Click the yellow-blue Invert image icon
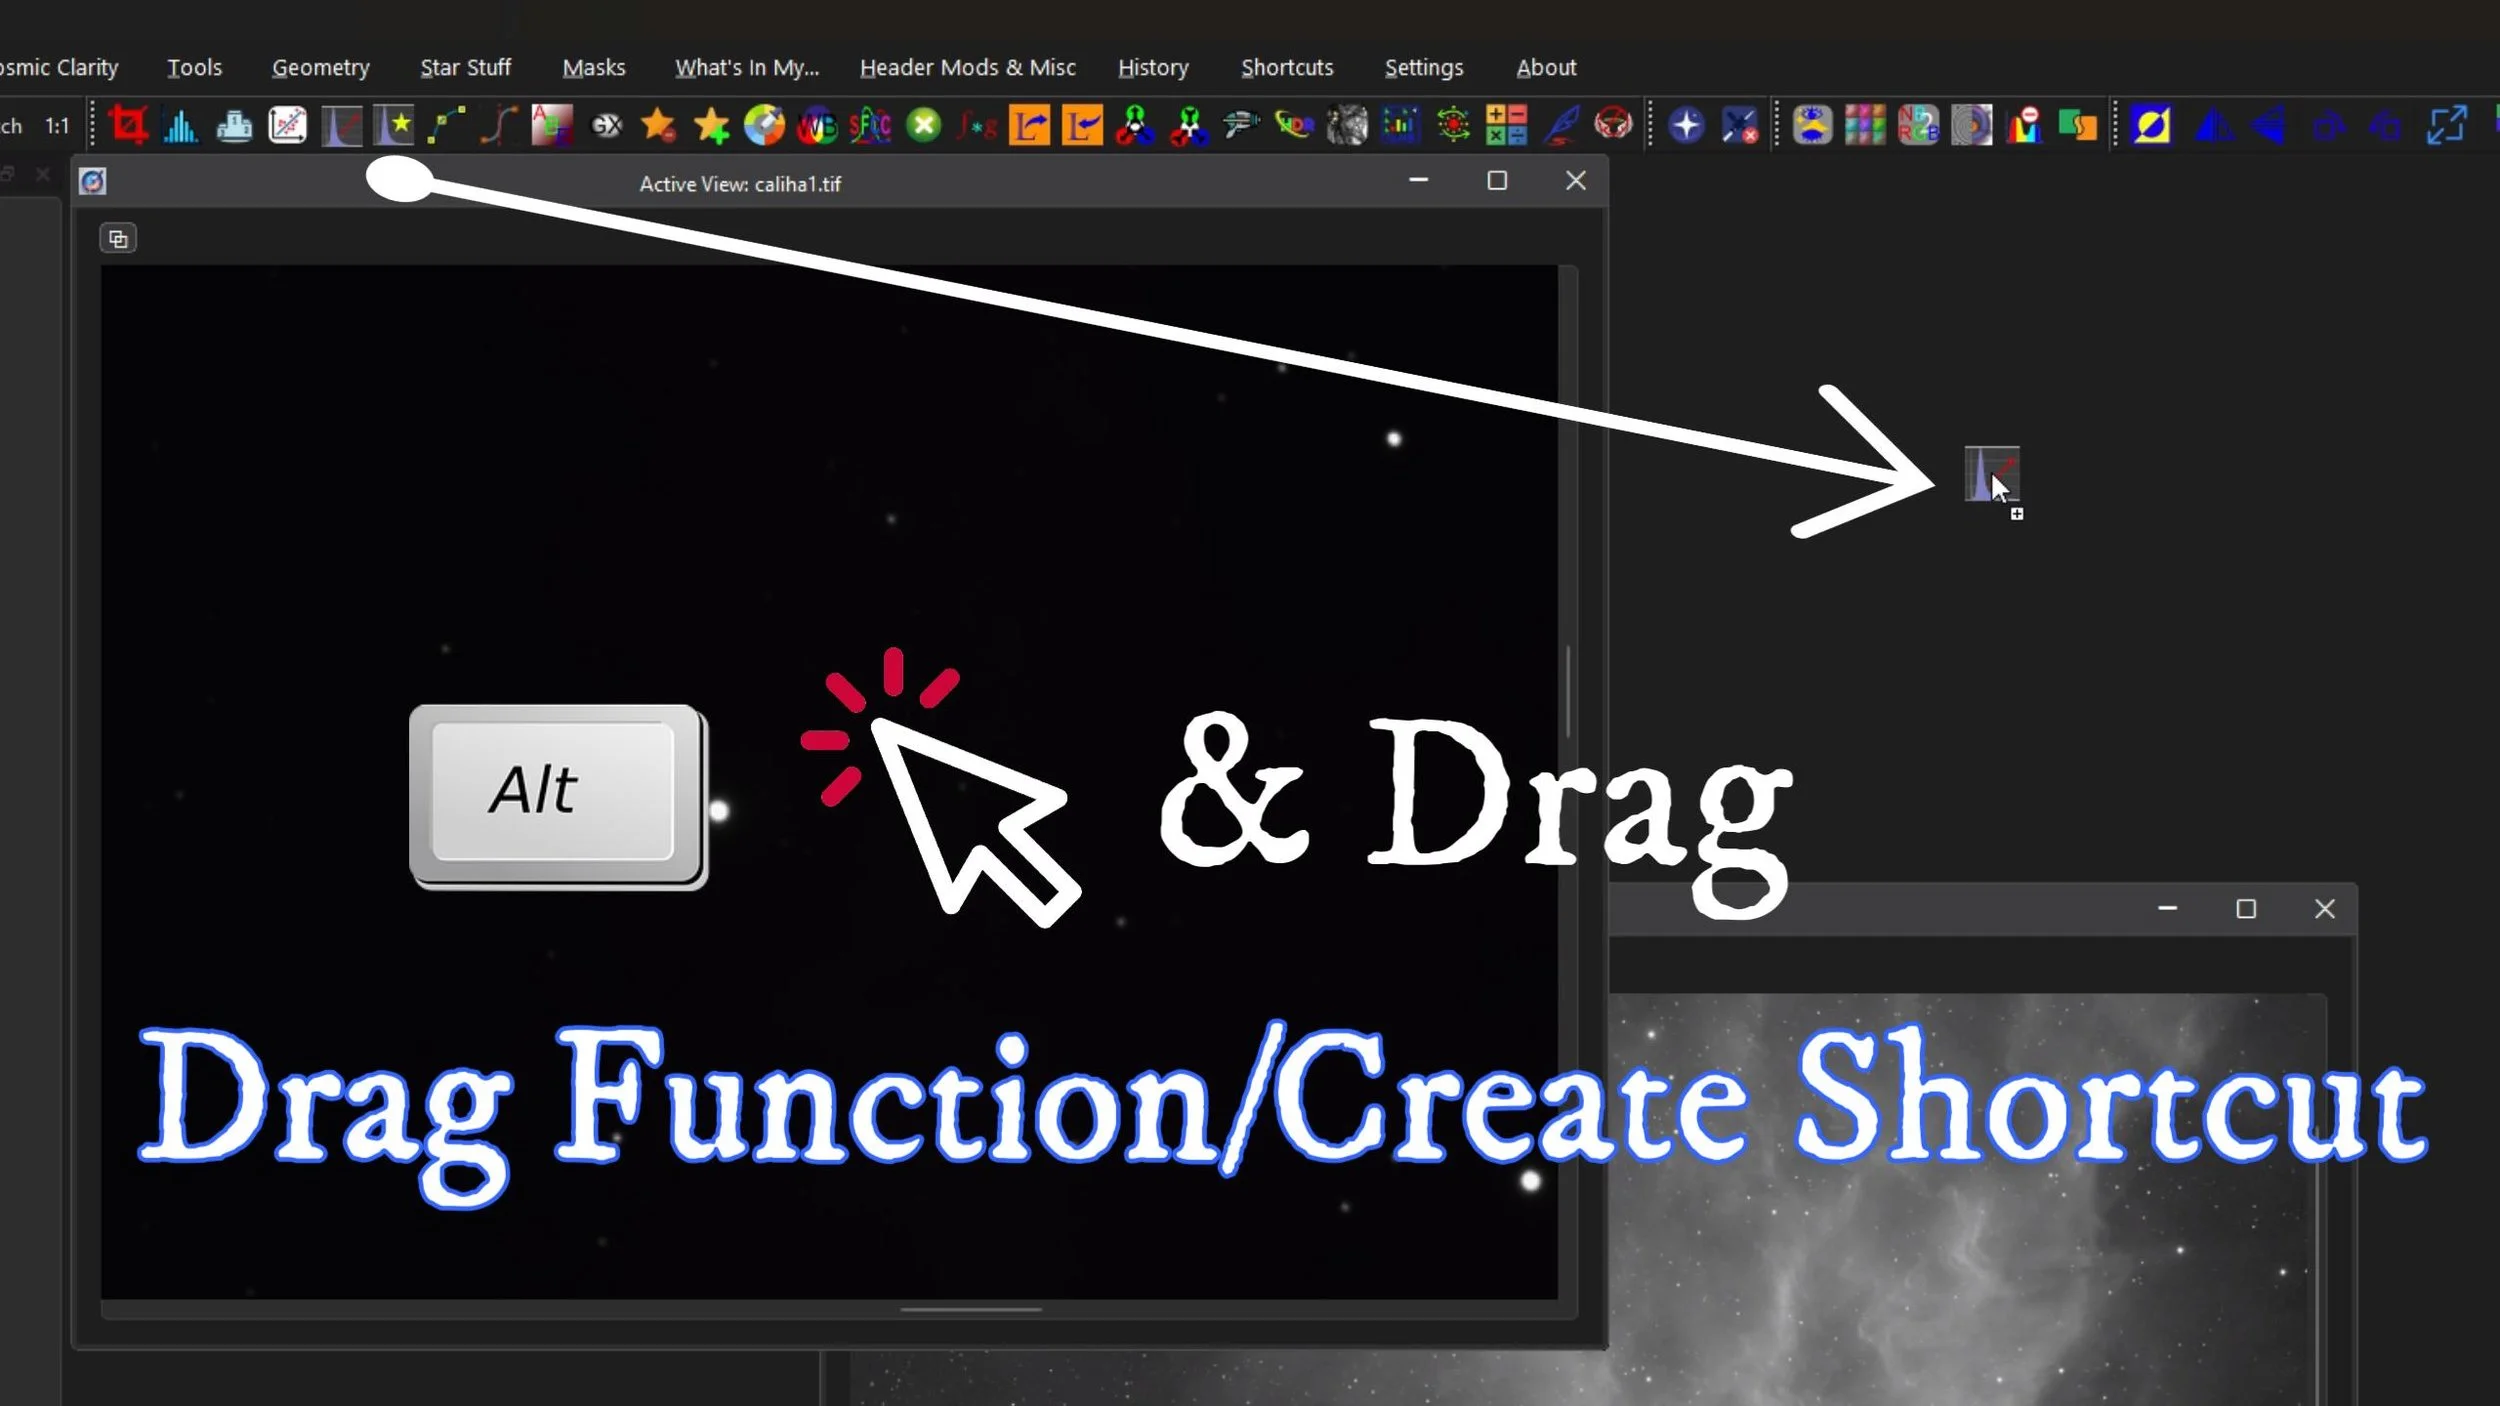The image size is (2500, 1406). (2151, 125)
